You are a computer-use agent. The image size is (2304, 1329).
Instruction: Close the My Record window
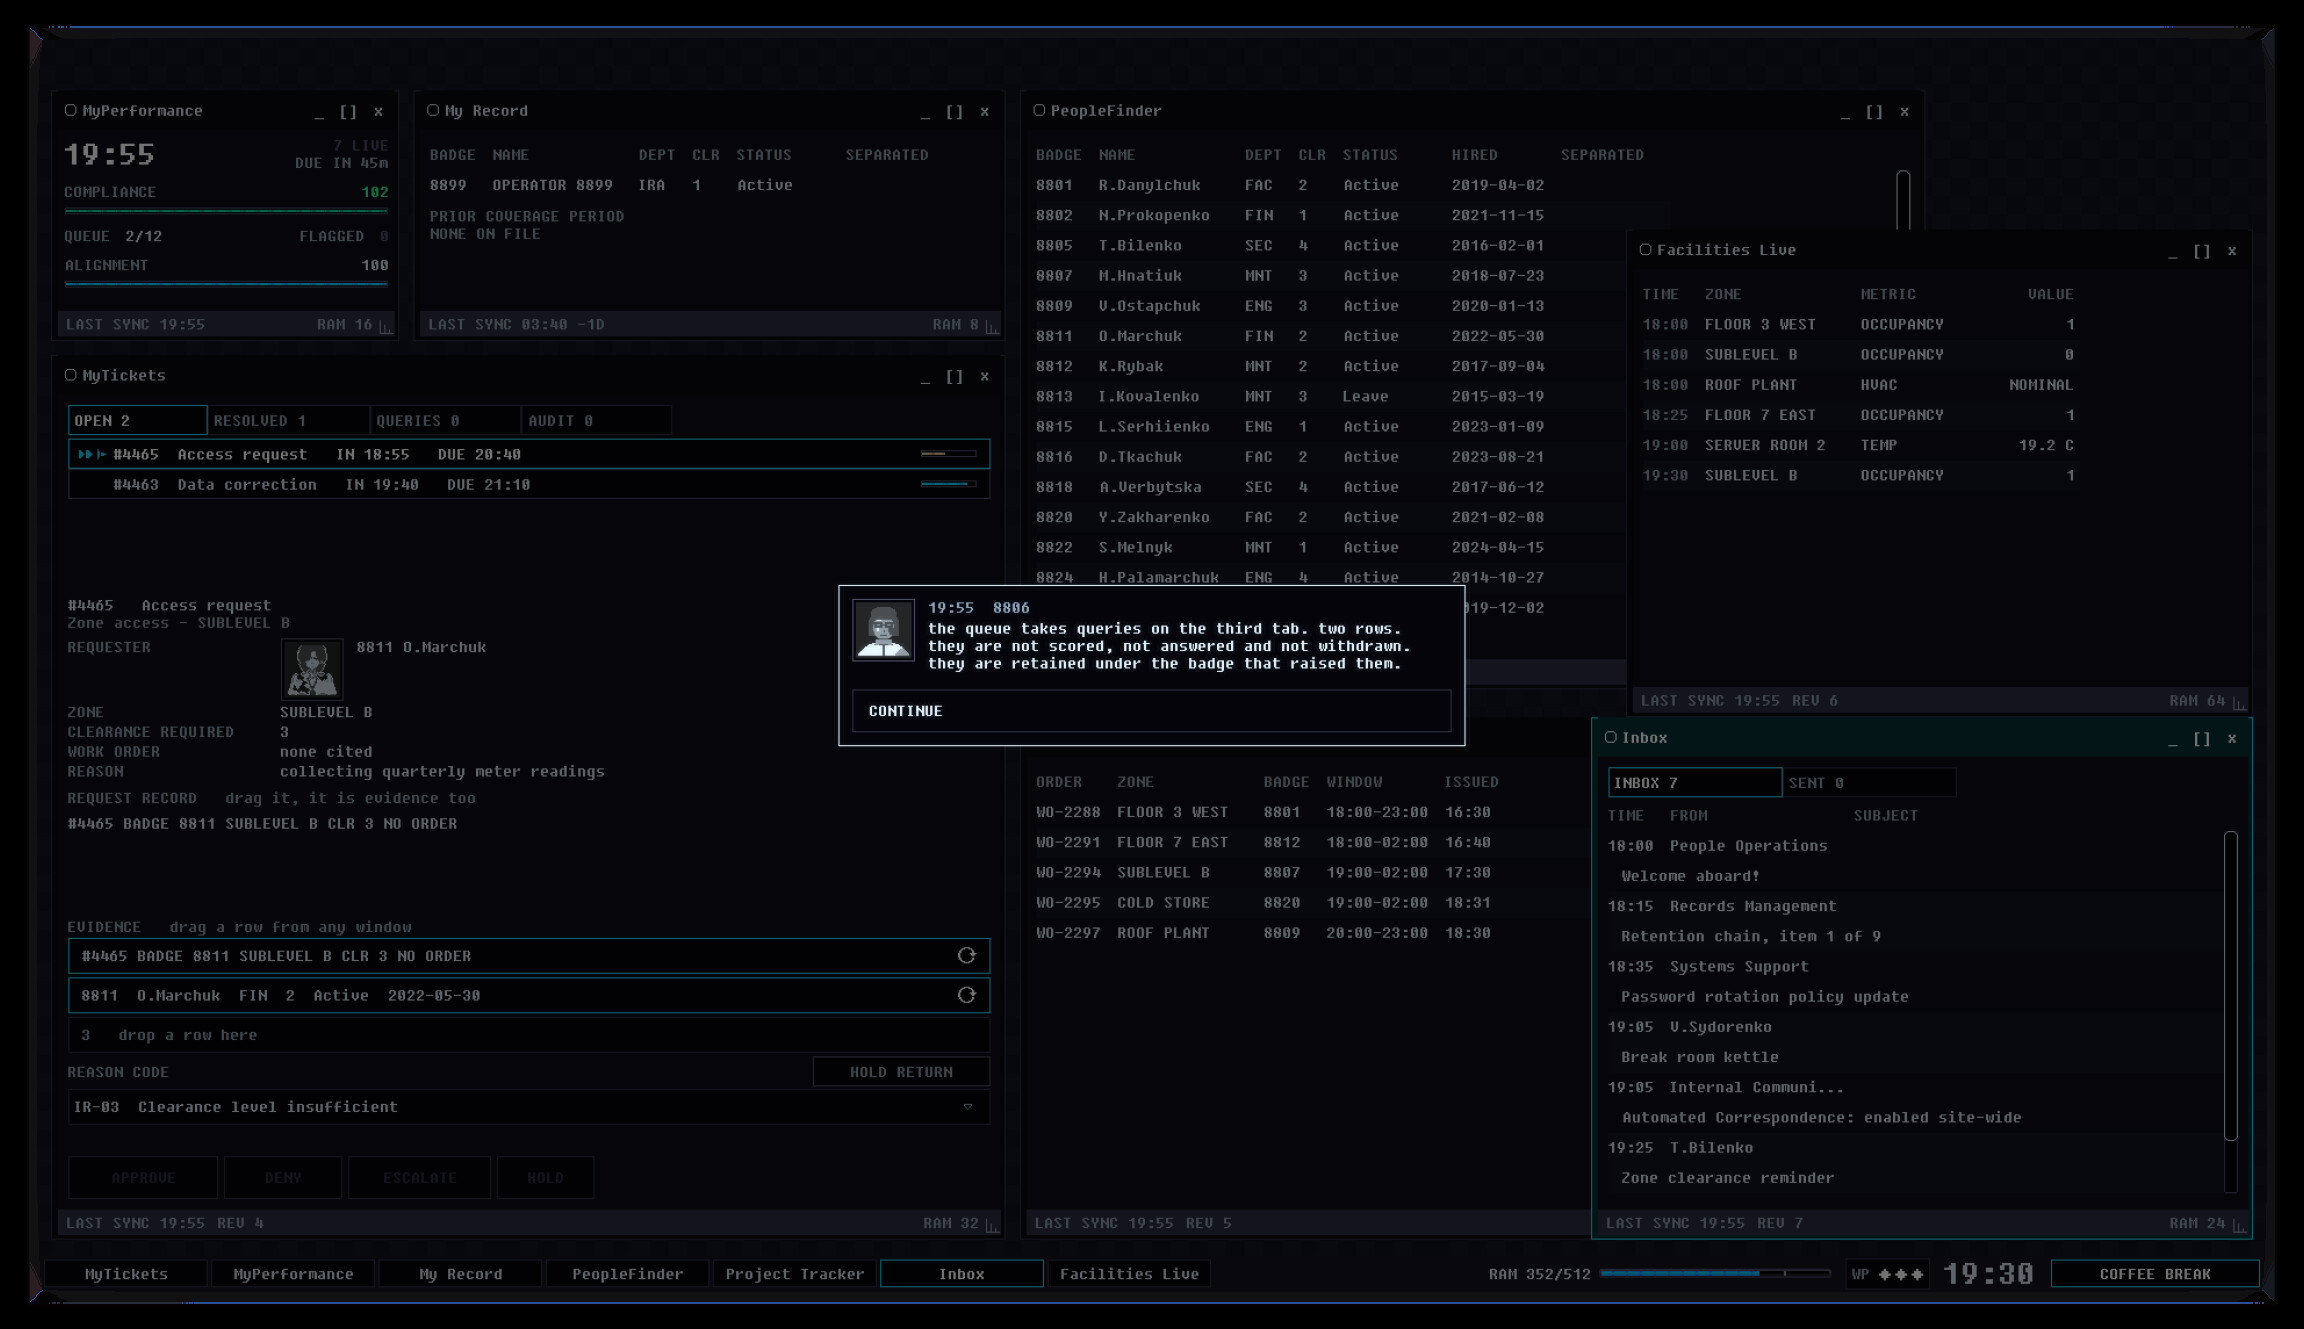985,112
